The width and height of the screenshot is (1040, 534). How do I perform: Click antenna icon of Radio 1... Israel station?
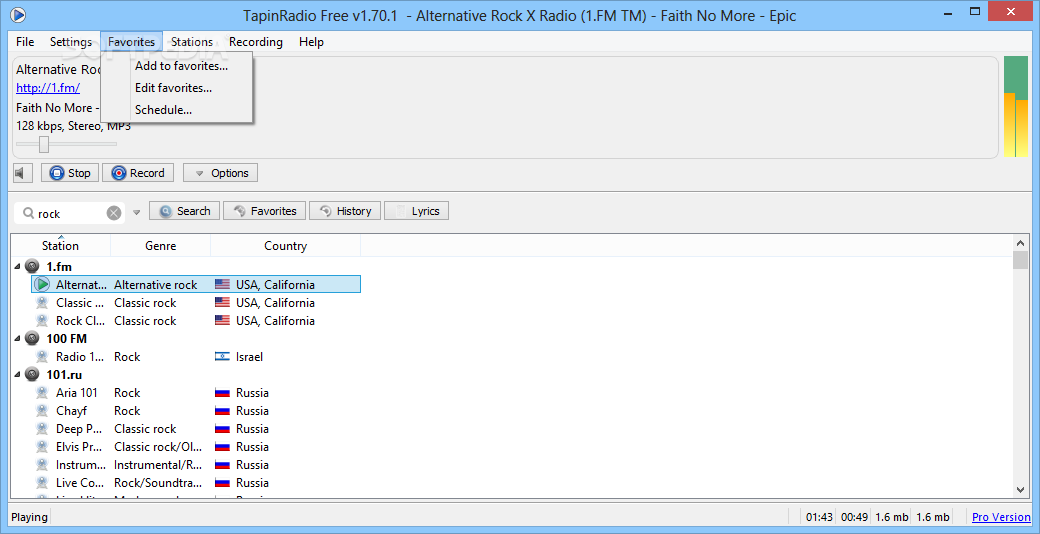(42, 356)
